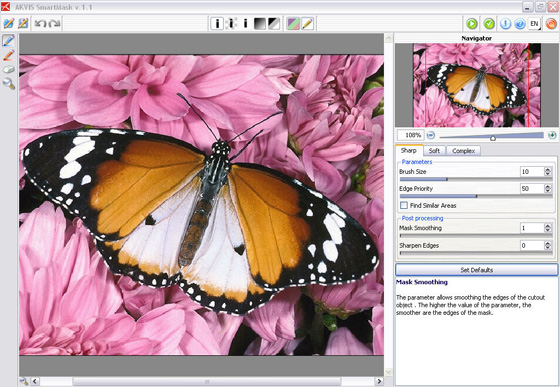
Task: Click the Mask Smoothing spinner arrows
Action: click(548, 228)
